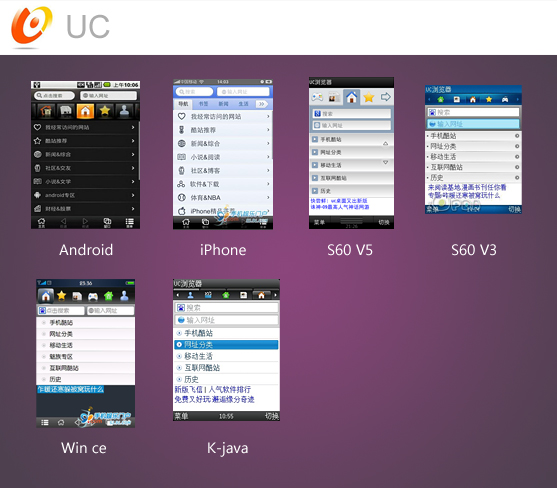Expand 我经常访问的网站 chevron in Android list

coord(133,127)
